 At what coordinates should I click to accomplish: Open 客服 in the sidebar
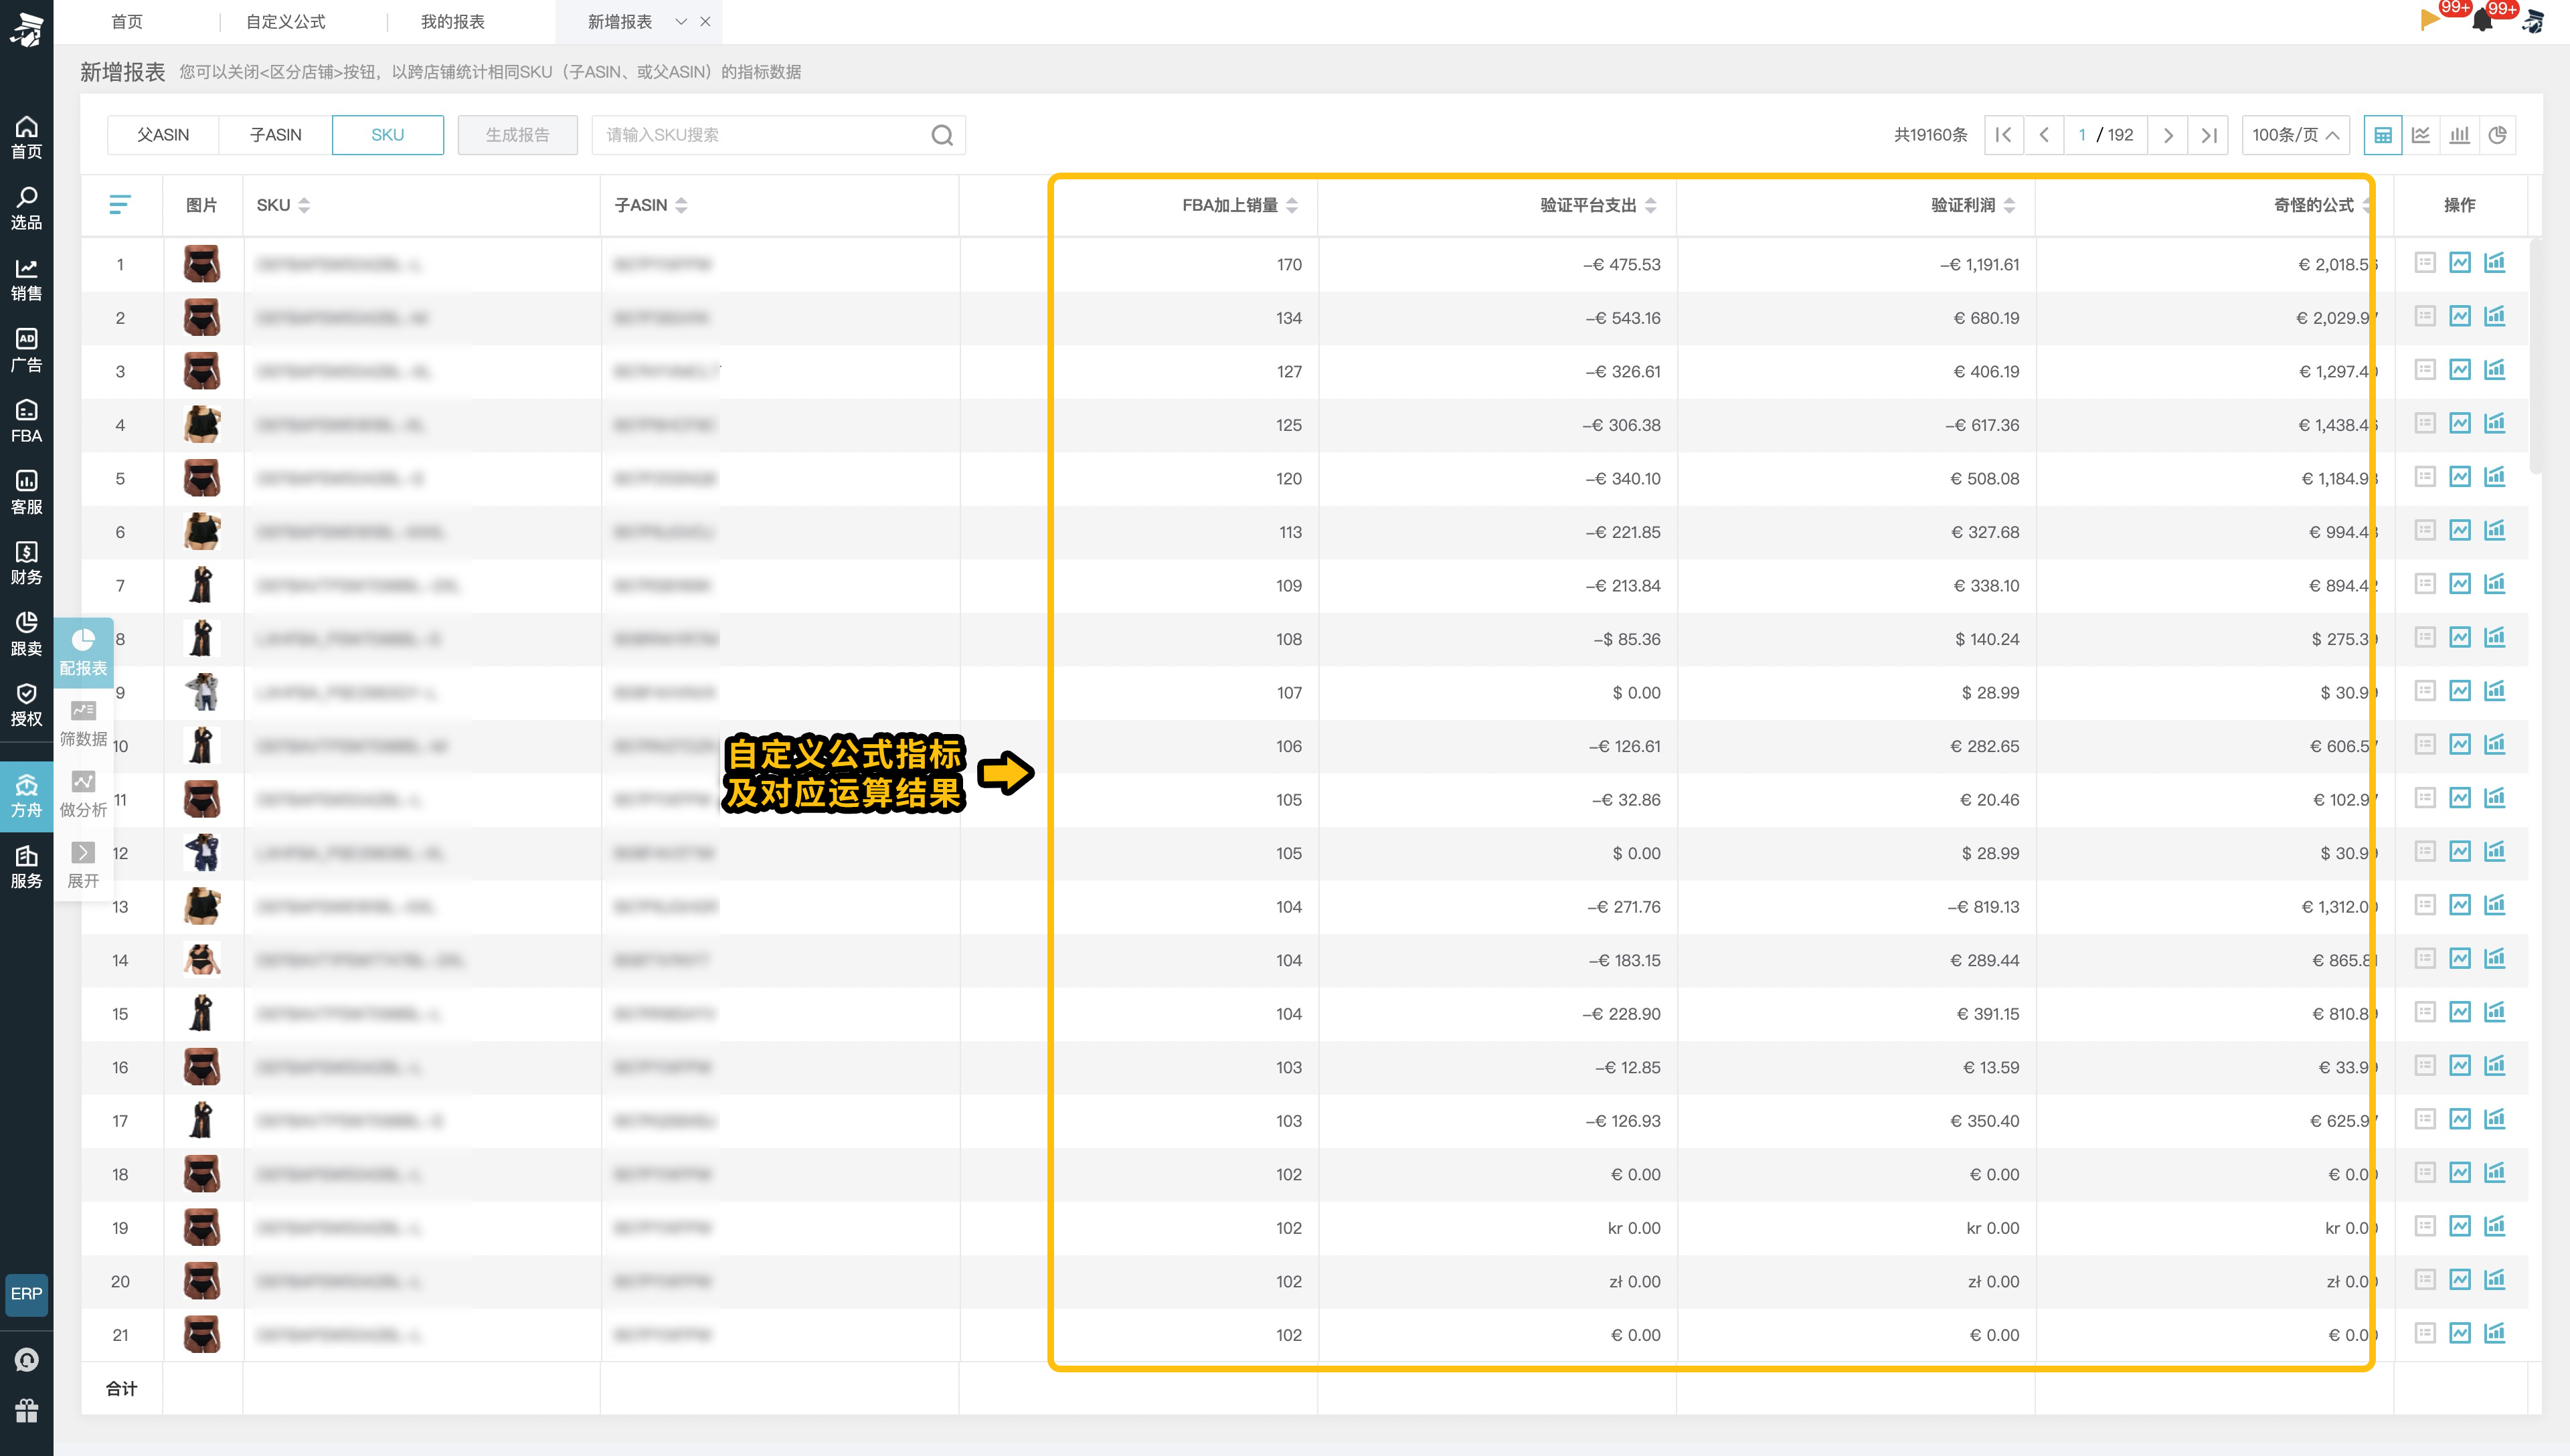[x=26, y=492]
